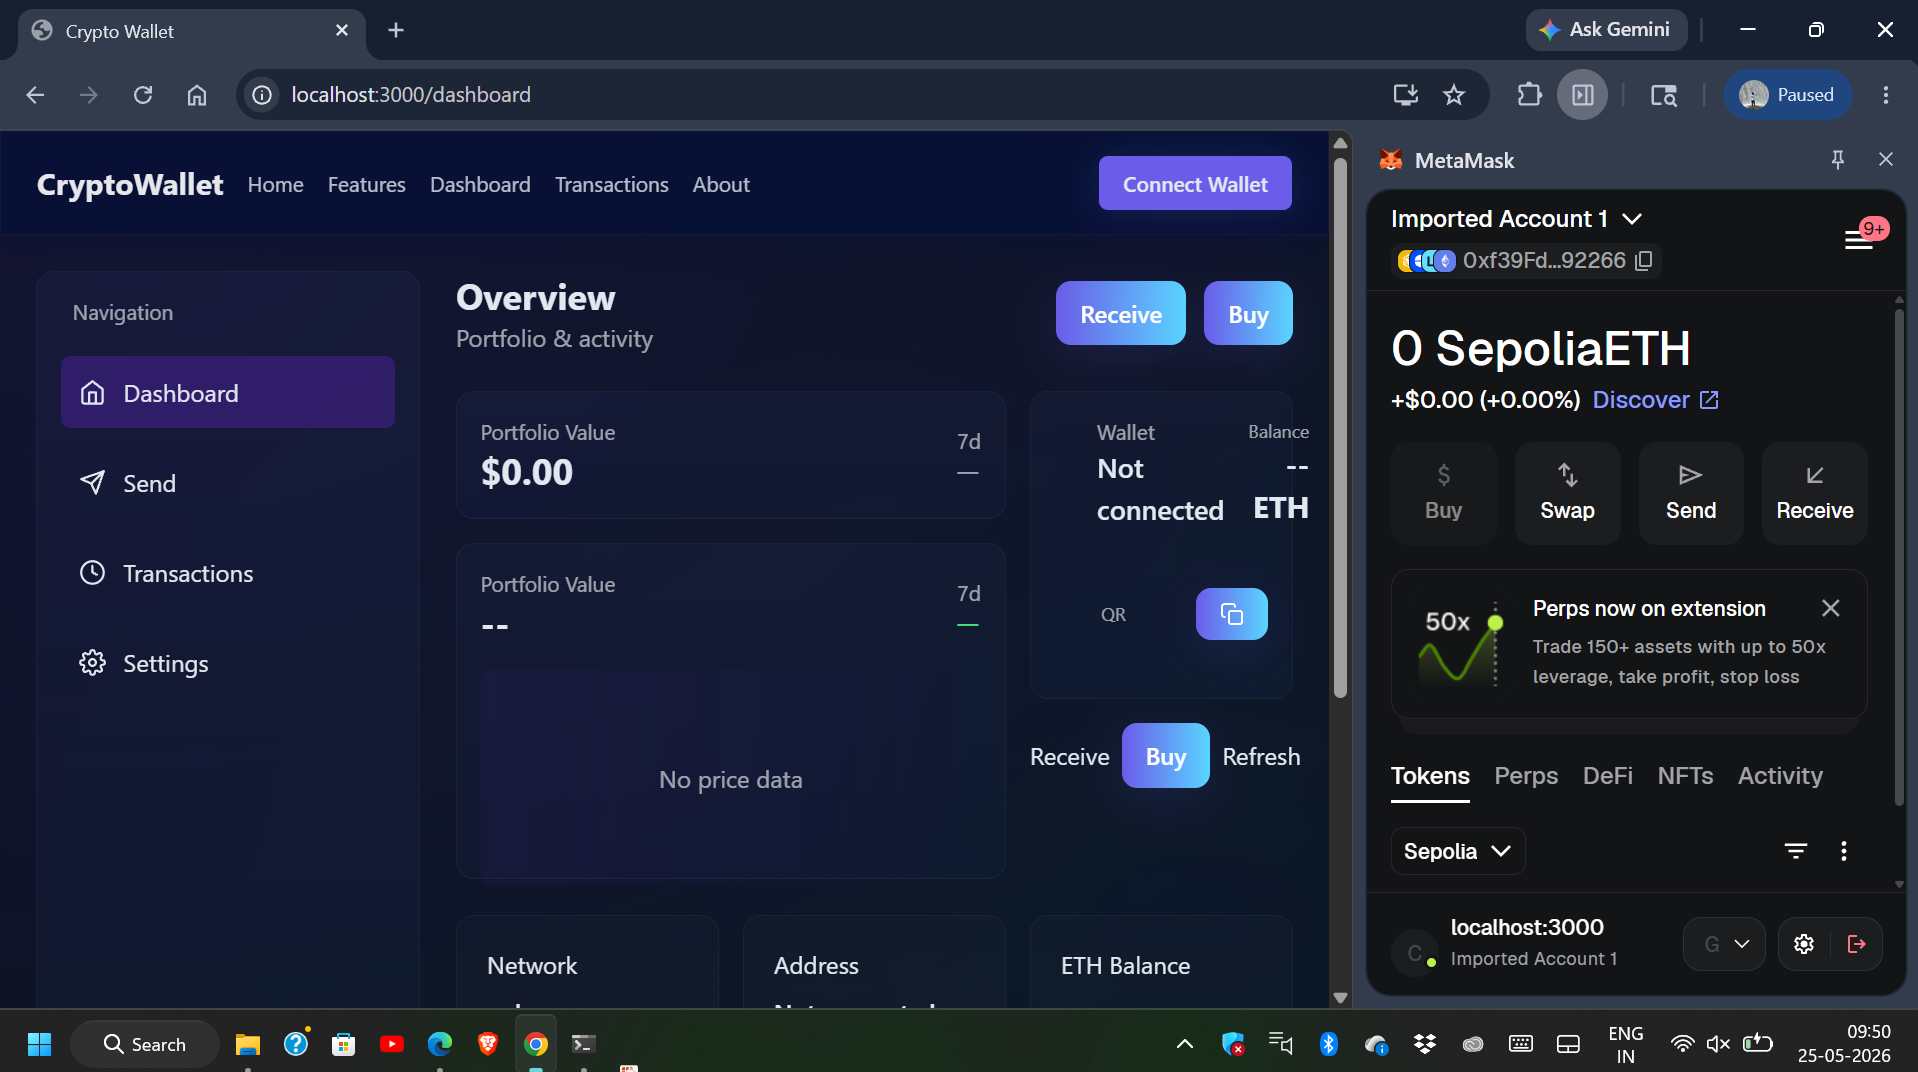The height and width of the screenshot is (1072, 1918).
Task: Switch to the NFTs tab
Action: 1685,776
